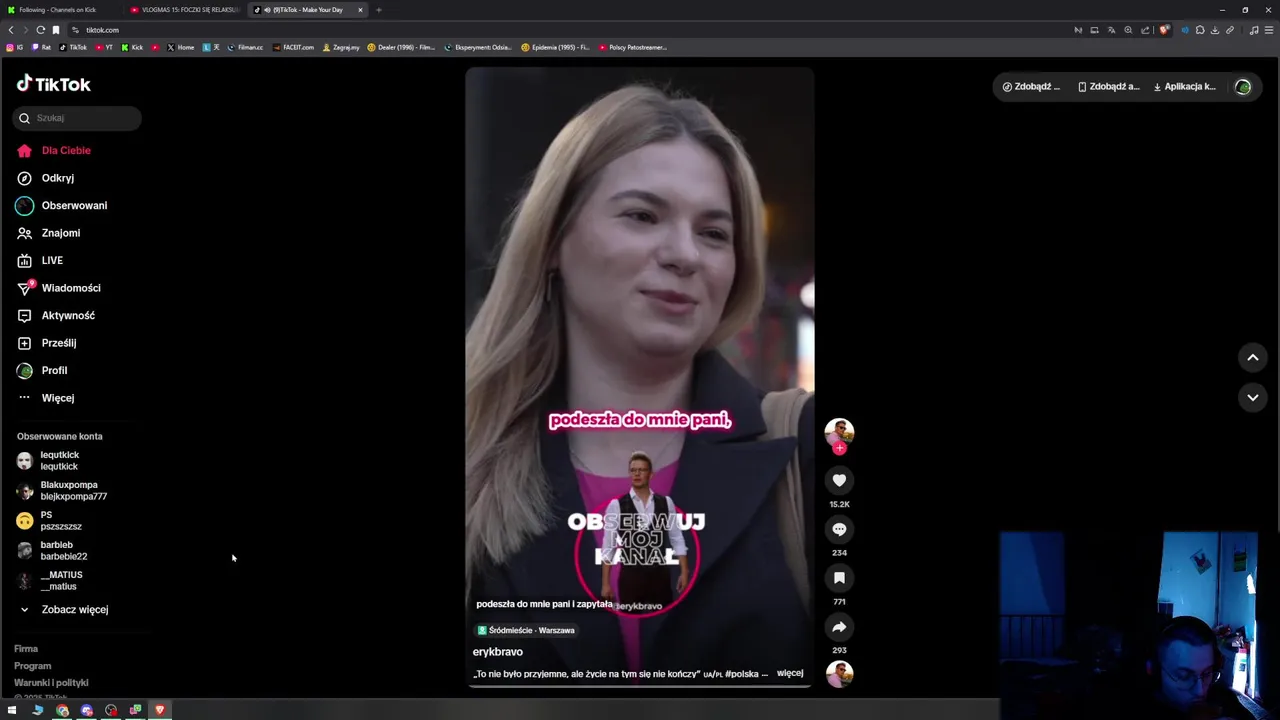The image size is (1280, 720).
Task: Click erykbravo username under video
Action: click(497, 652)
